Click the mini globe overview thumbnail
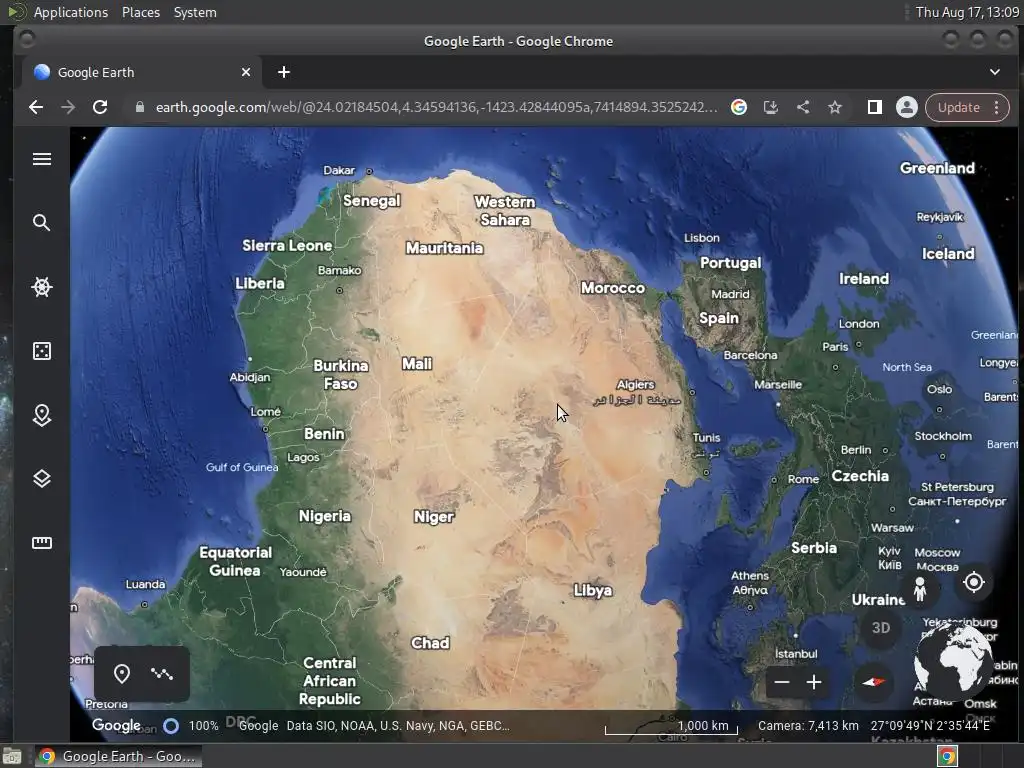The image size is (1024, 768). click(x=952, y=663)
